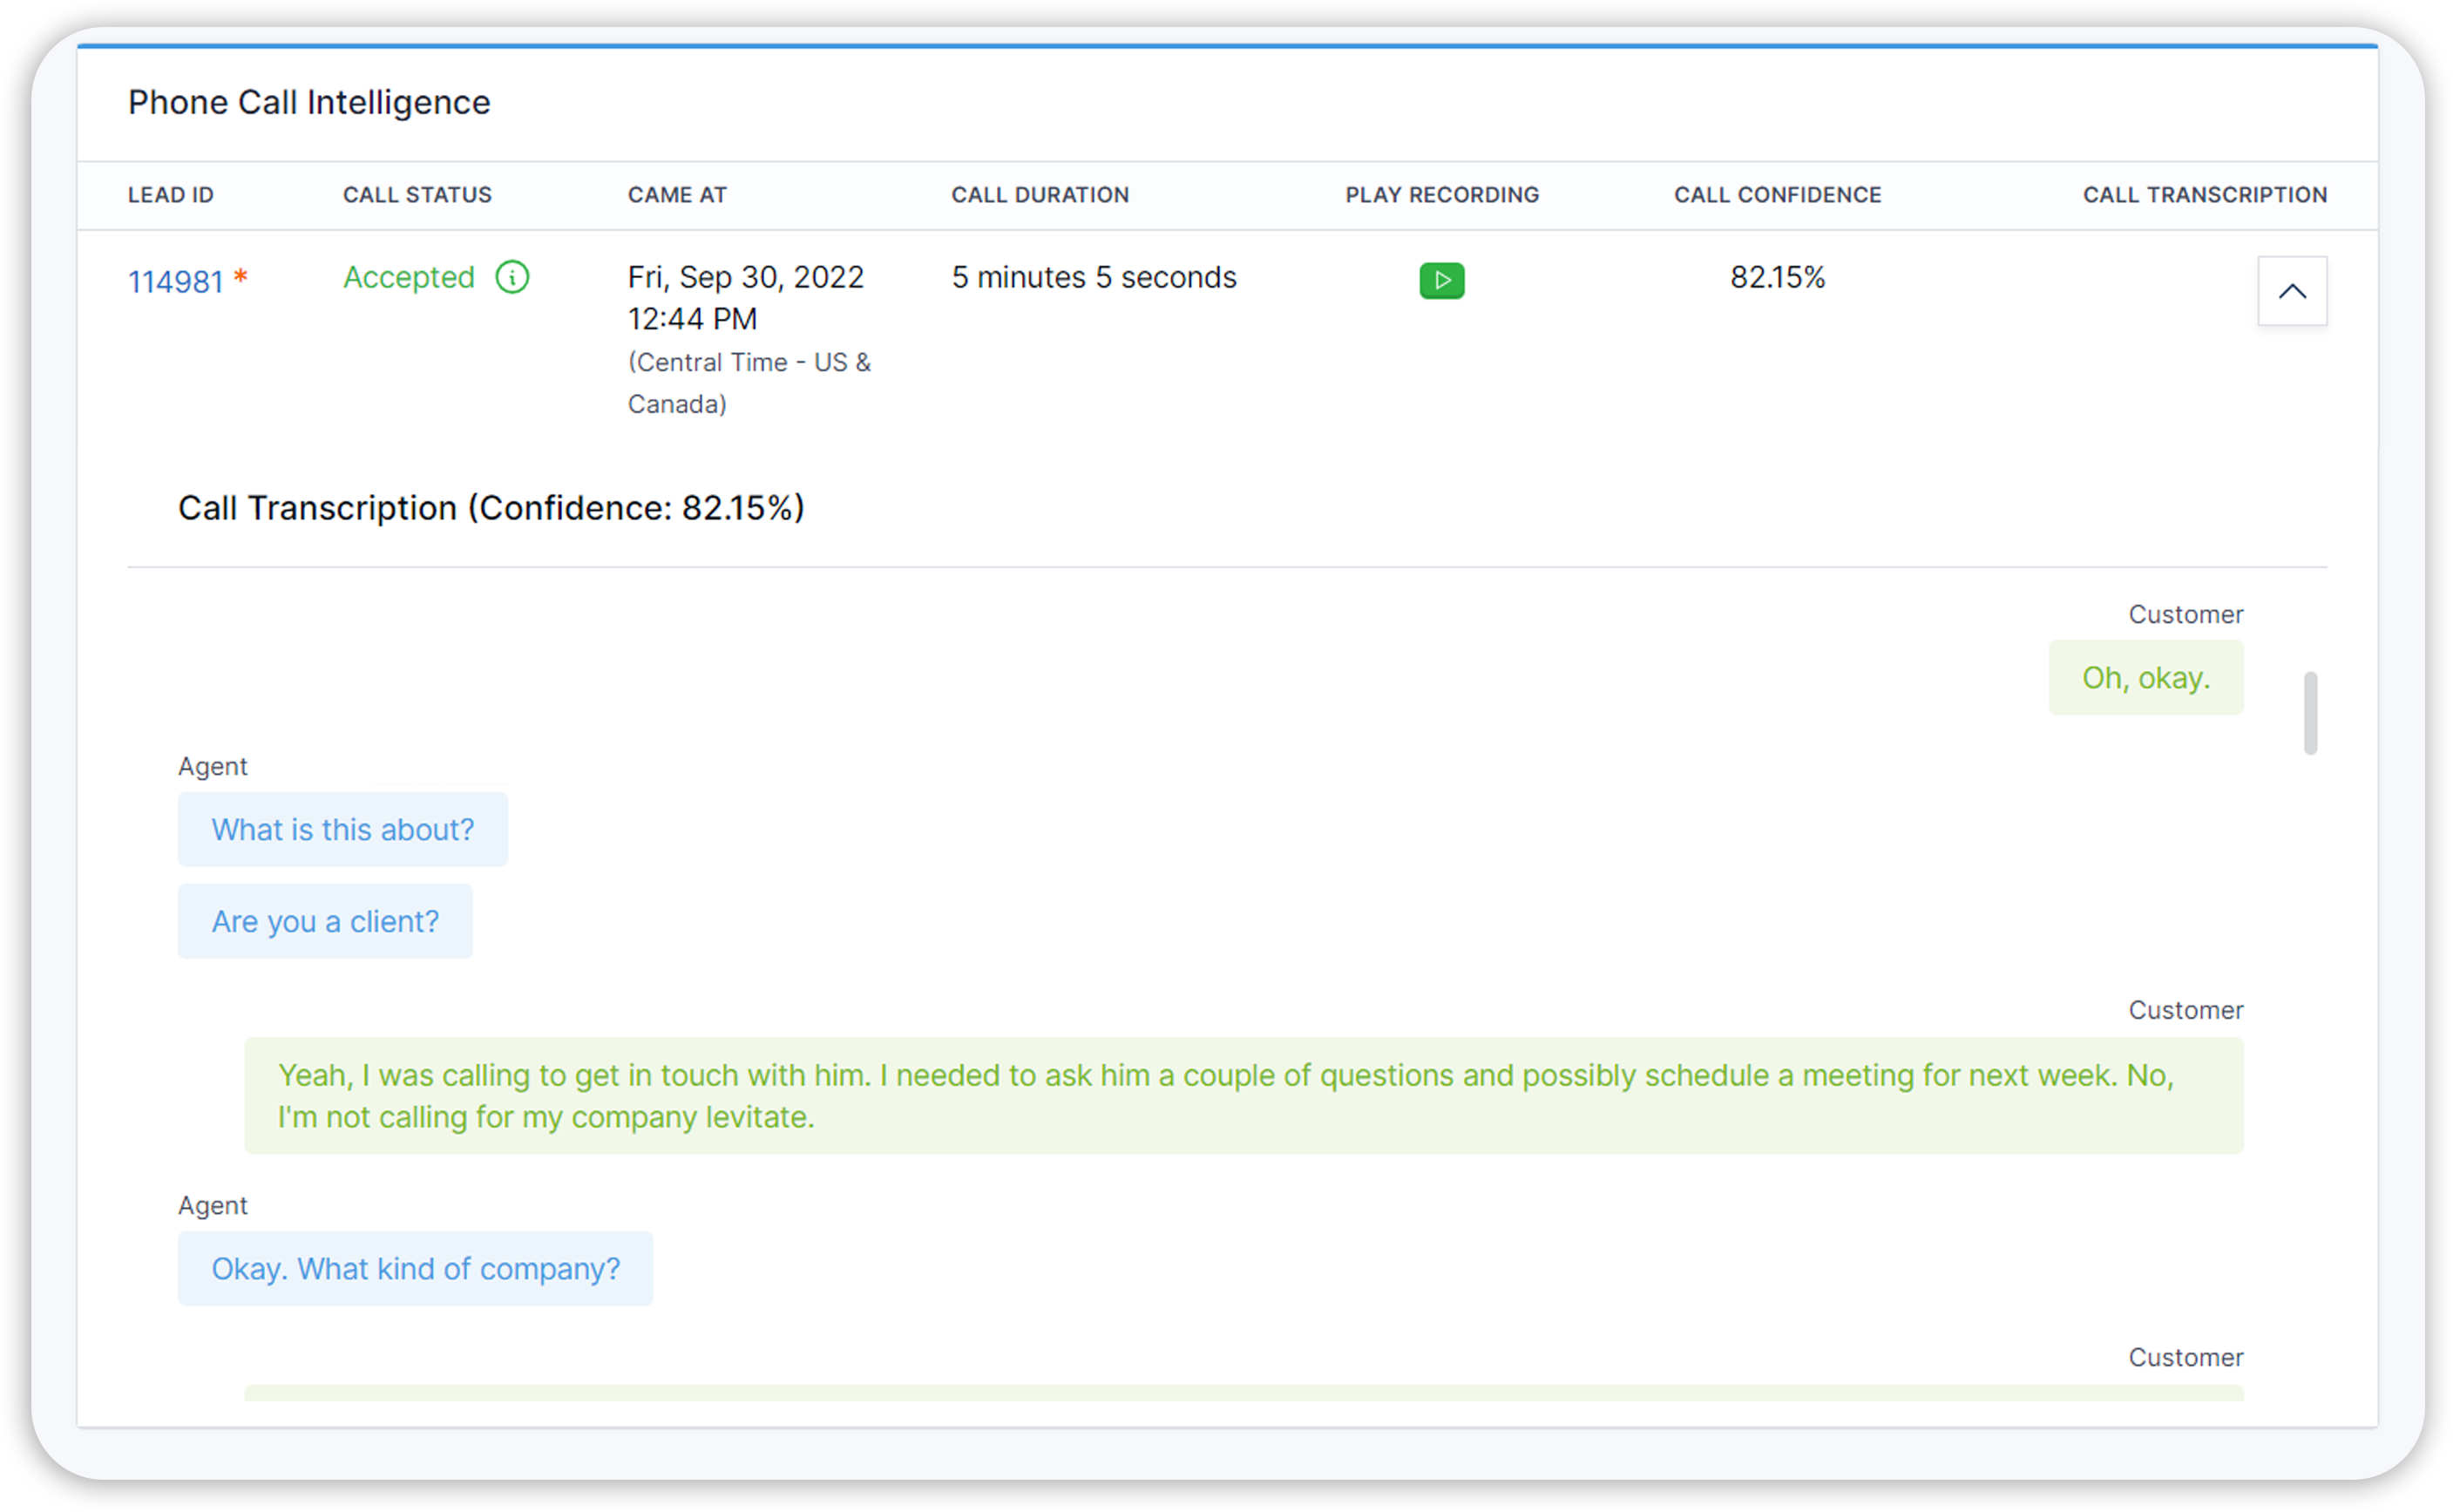Click the Accepted call status label

(408, 277)
